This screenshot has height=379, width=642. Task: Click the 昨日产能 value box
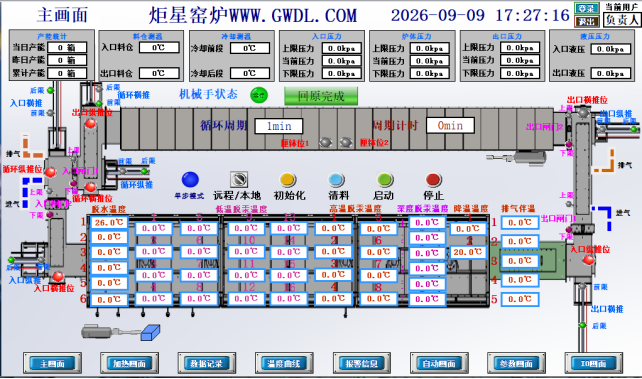(67, 60)
